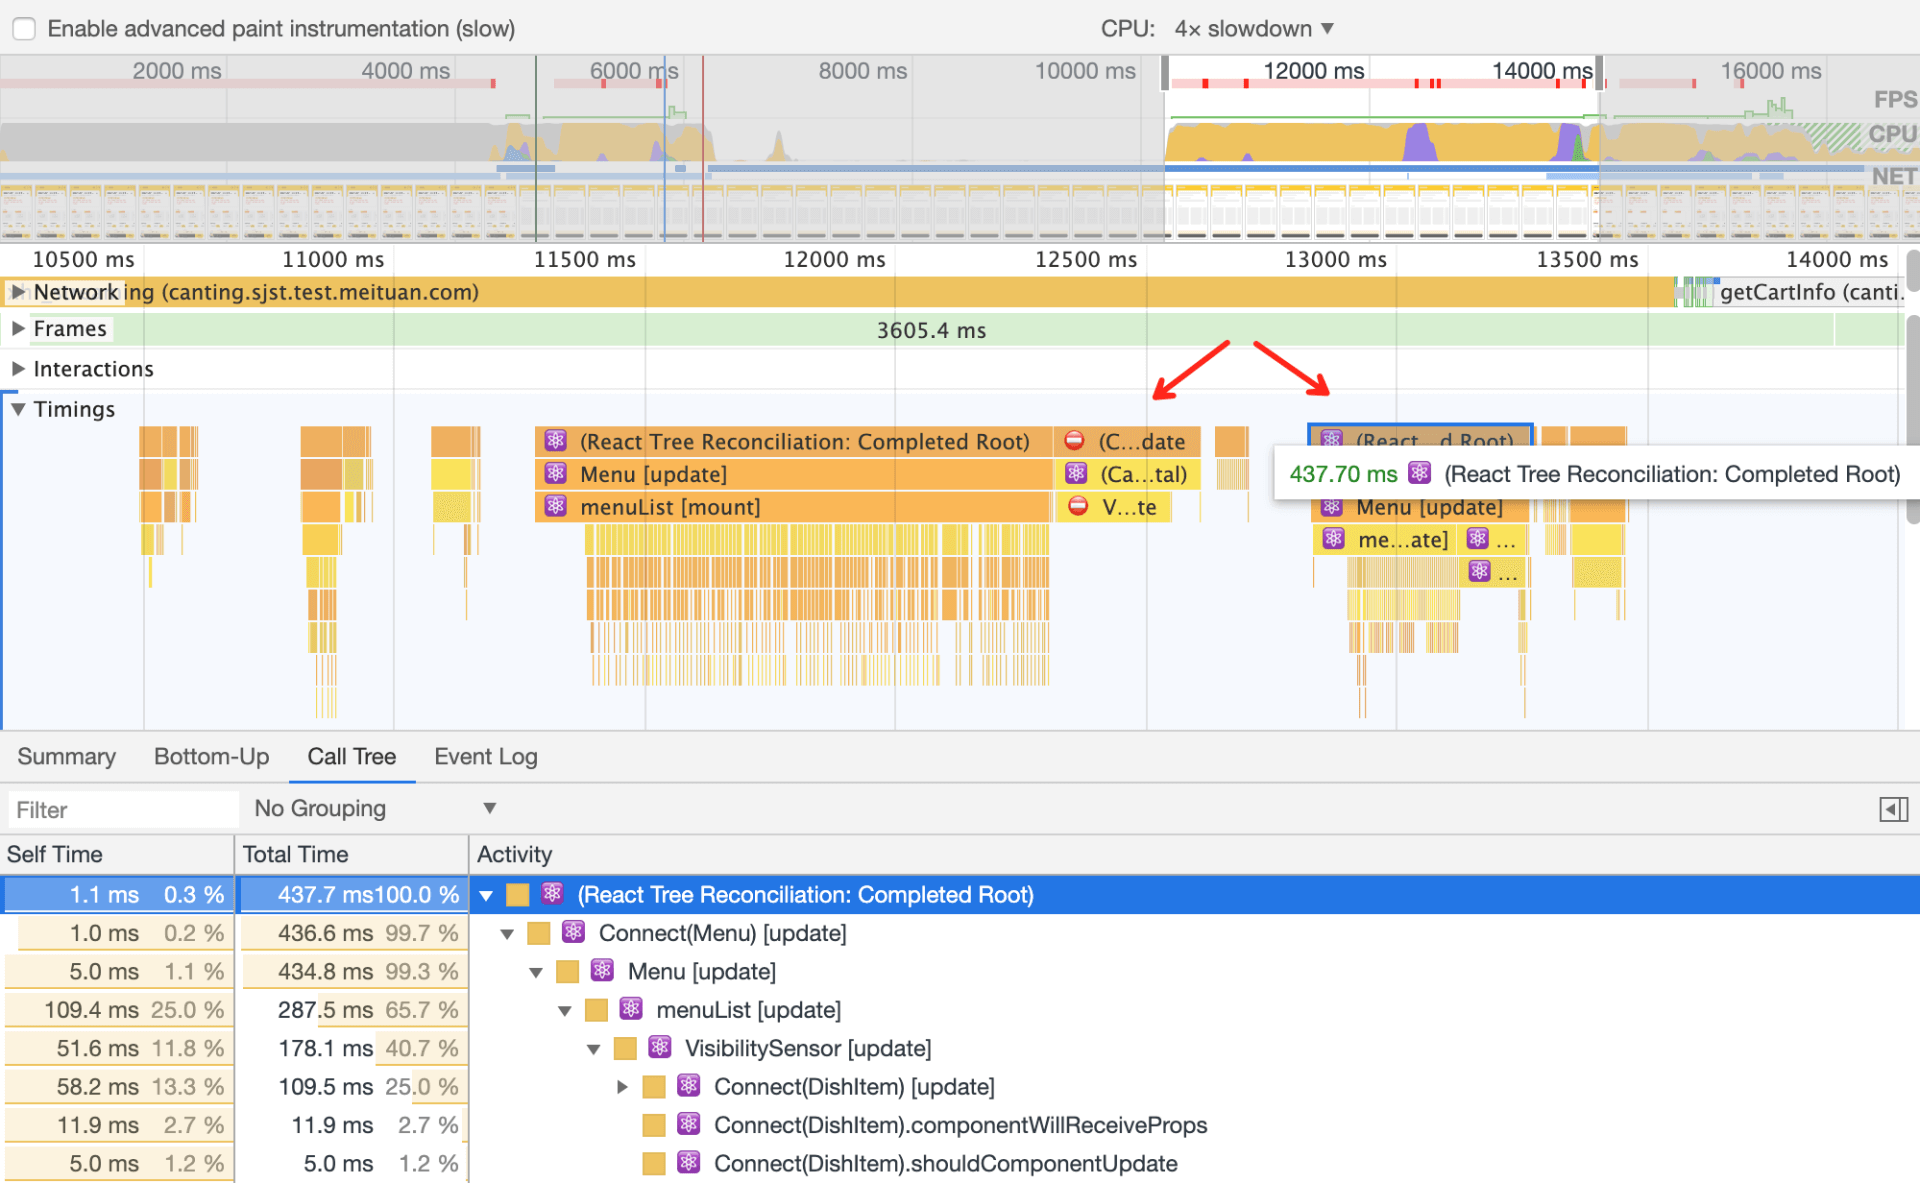This screenshot has height=1183, width=1920.
Task: Click React icon of menuList [mount] bar
Action: tap(556, 506)
